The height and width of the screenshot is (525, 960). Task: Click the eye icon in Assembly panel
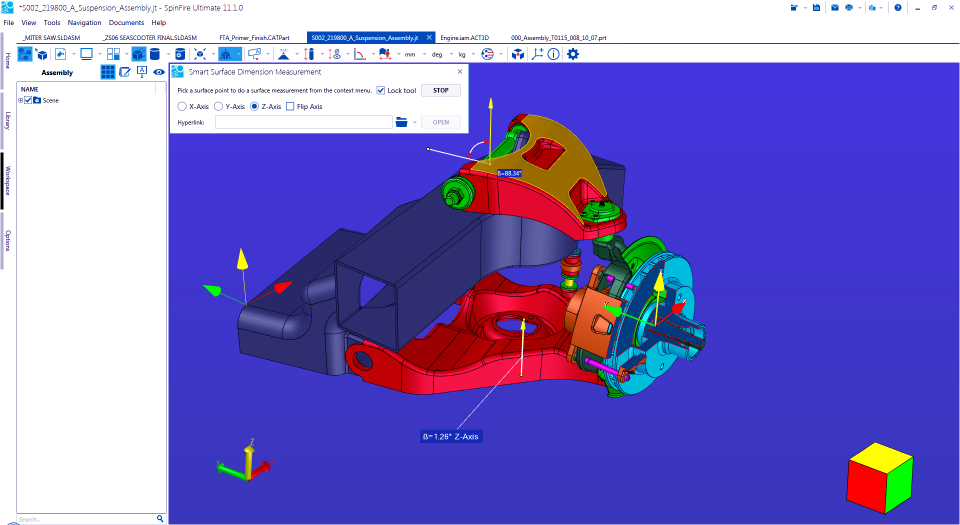click(158, 72)
